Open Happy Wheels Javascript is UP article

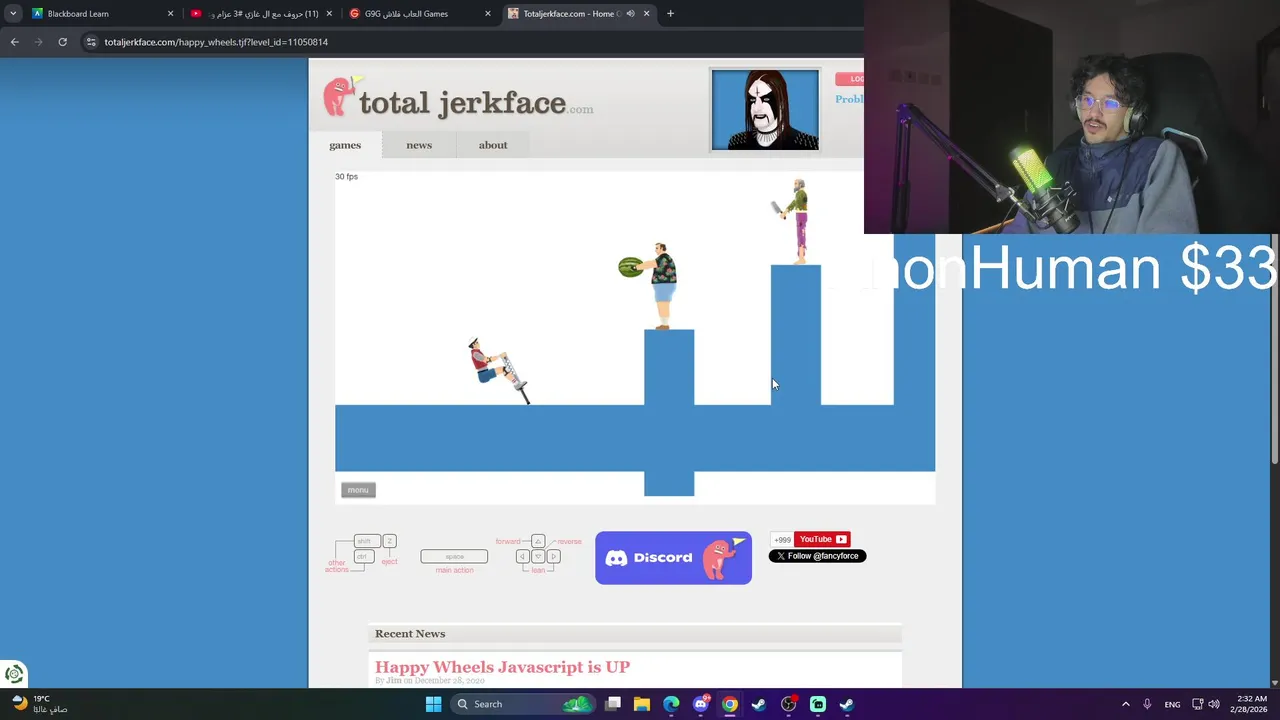pos(502,667)
